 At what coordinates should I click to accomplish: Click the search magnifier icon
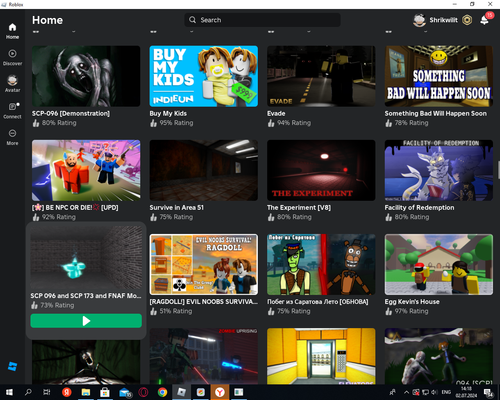[x=192, y=20]
